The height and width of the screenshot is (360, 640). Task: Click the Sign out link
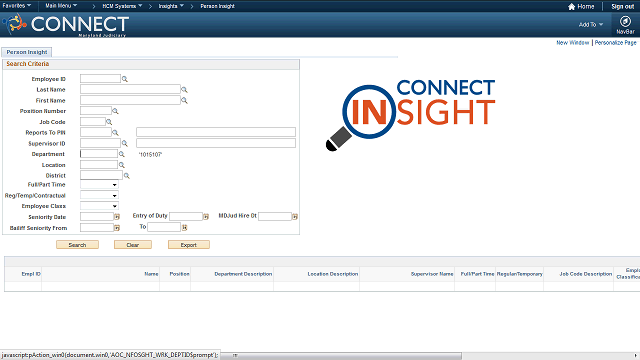click(622, 7)
